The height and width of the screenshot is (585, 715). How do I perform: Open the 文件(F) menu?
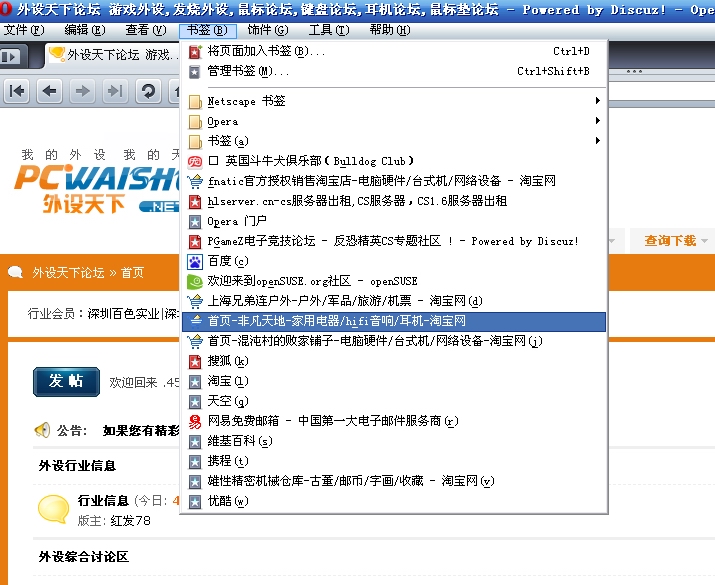(x=24, y=30)
